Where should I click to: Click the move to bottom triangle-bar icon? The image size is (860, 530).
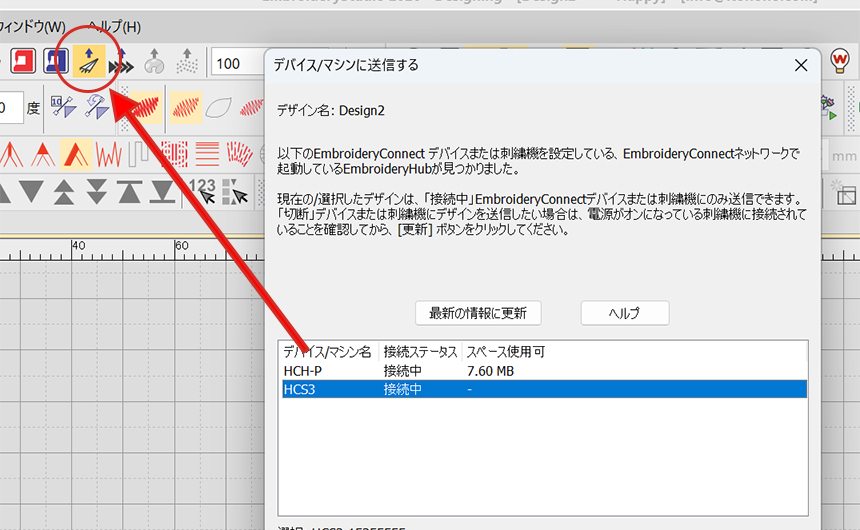click(163, 192)
